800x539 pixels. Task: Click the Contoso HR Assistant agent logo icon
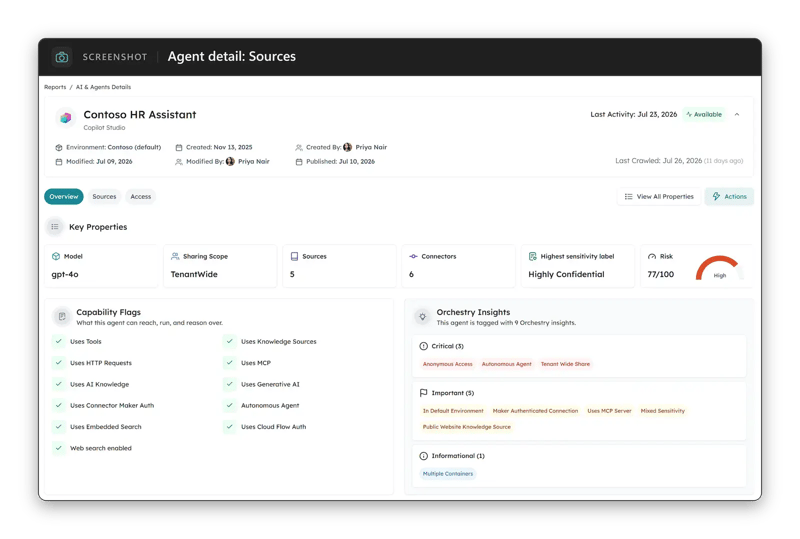[x=65, y=118]
